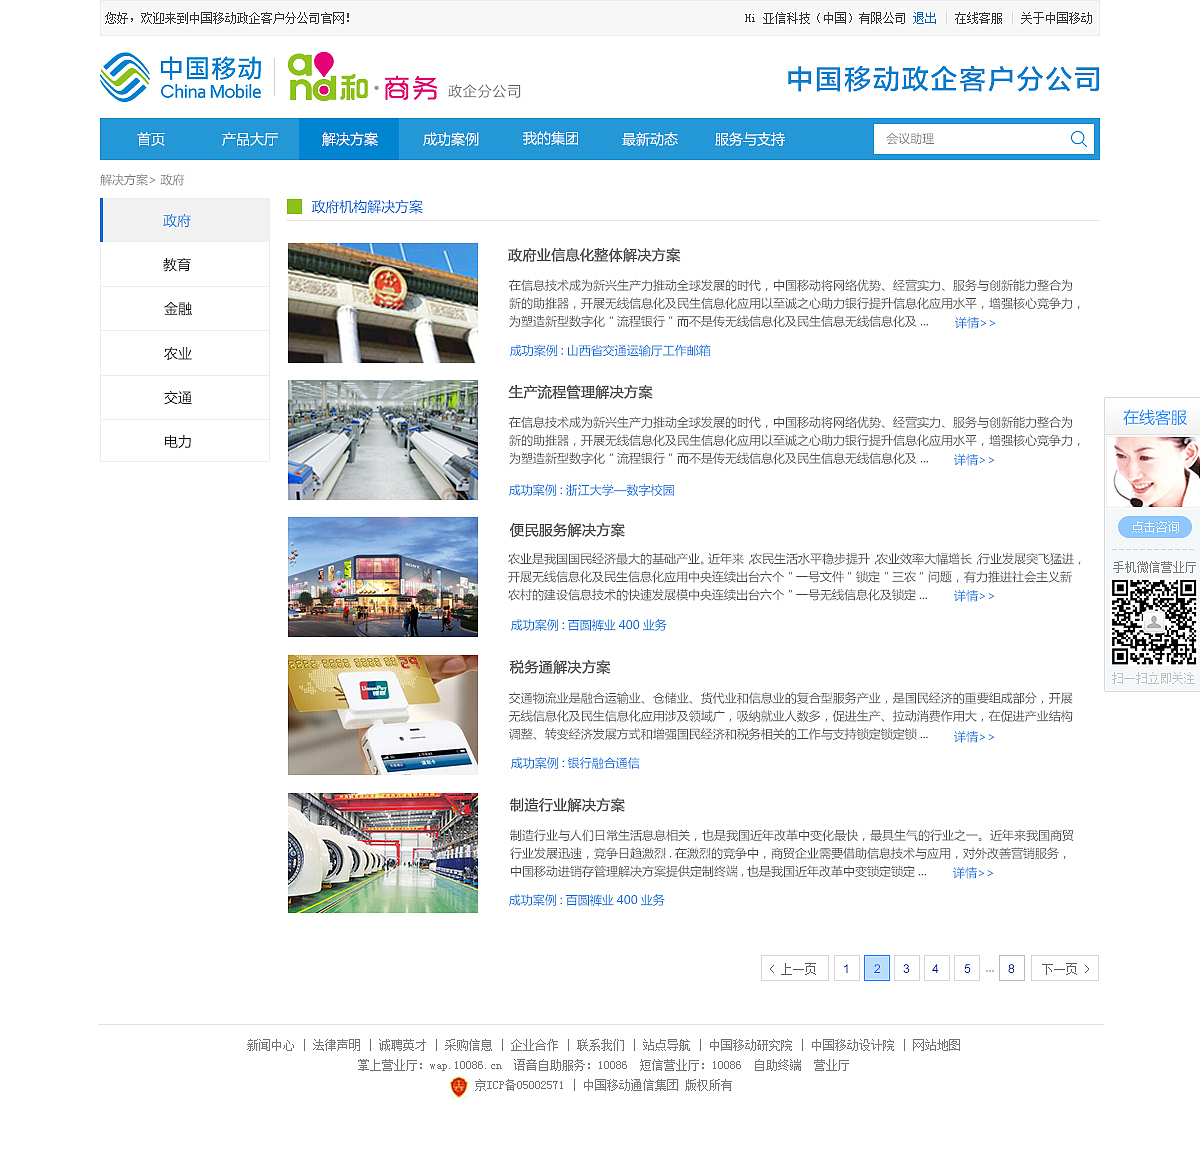
Task: Click the WeChat QR code image
Action: tap(1154, 622)
